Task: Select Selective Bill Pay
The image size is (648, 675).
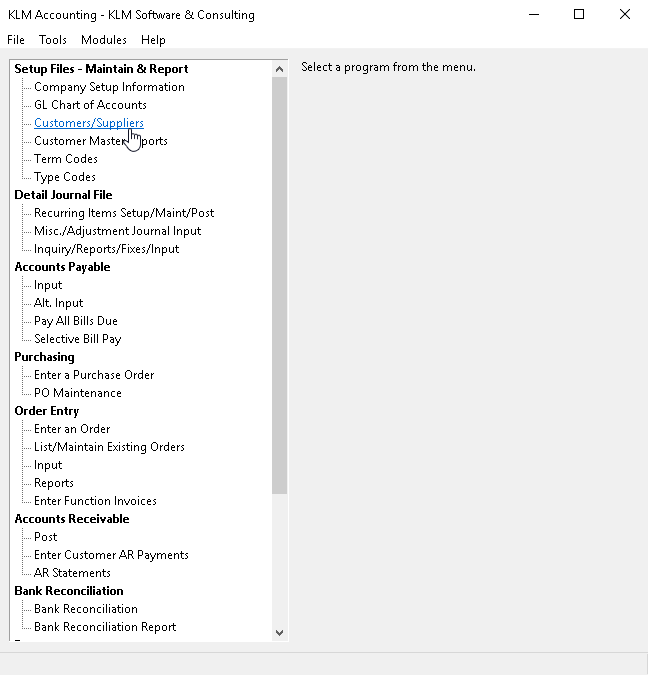Action: 78,339
